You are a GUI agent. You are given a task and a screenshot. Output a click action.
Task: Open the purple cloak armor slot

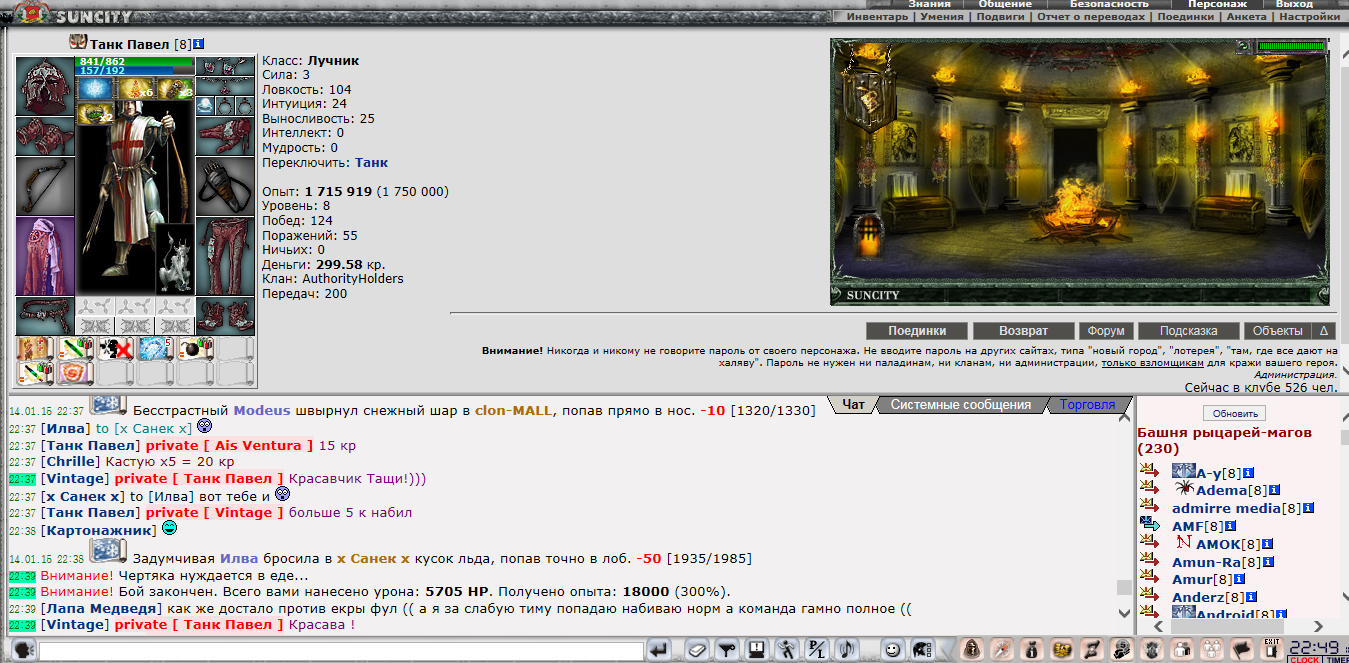(x=45, y=256)
